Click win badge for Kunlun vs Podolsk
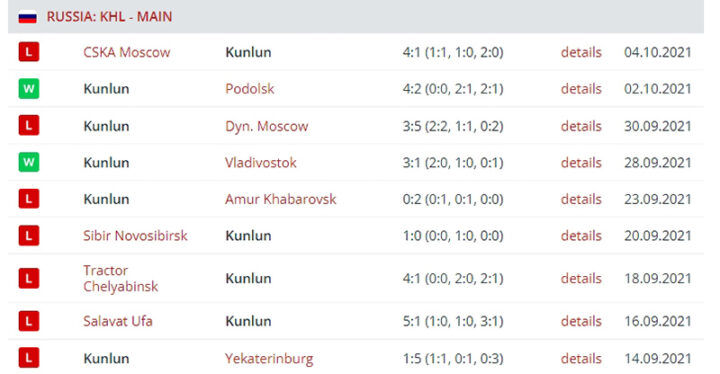This screenshot has width=720, height=374. 28,89
